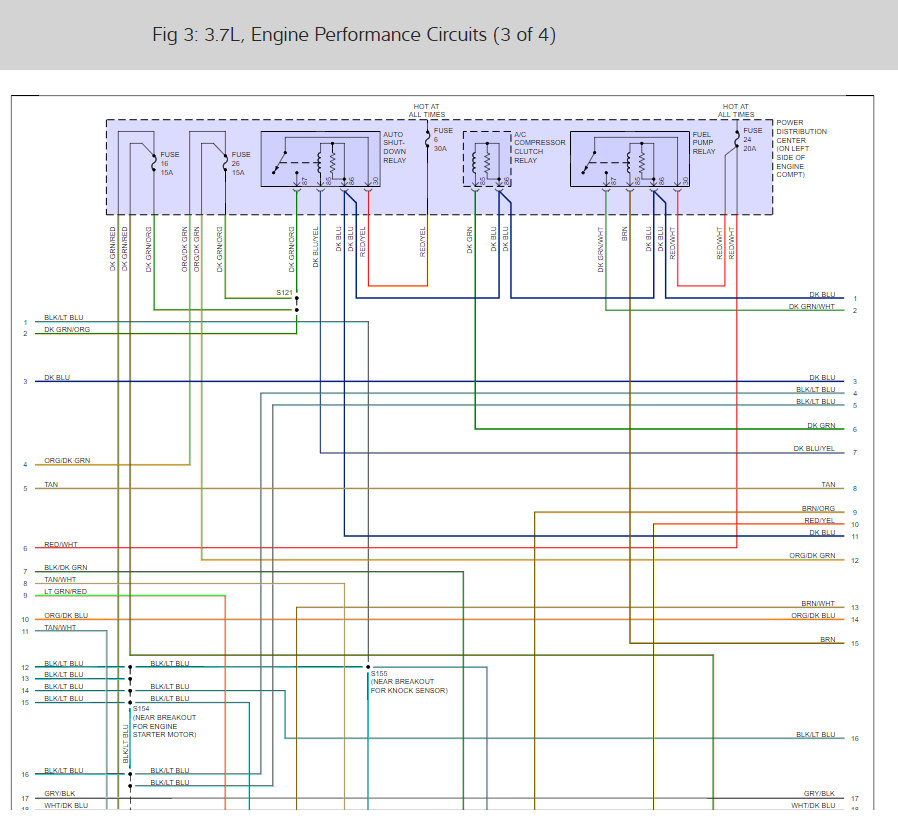898x829 pixels.
Task: Click right connector pin 7 DK BLU/YEL label
Action: (814, 449)
